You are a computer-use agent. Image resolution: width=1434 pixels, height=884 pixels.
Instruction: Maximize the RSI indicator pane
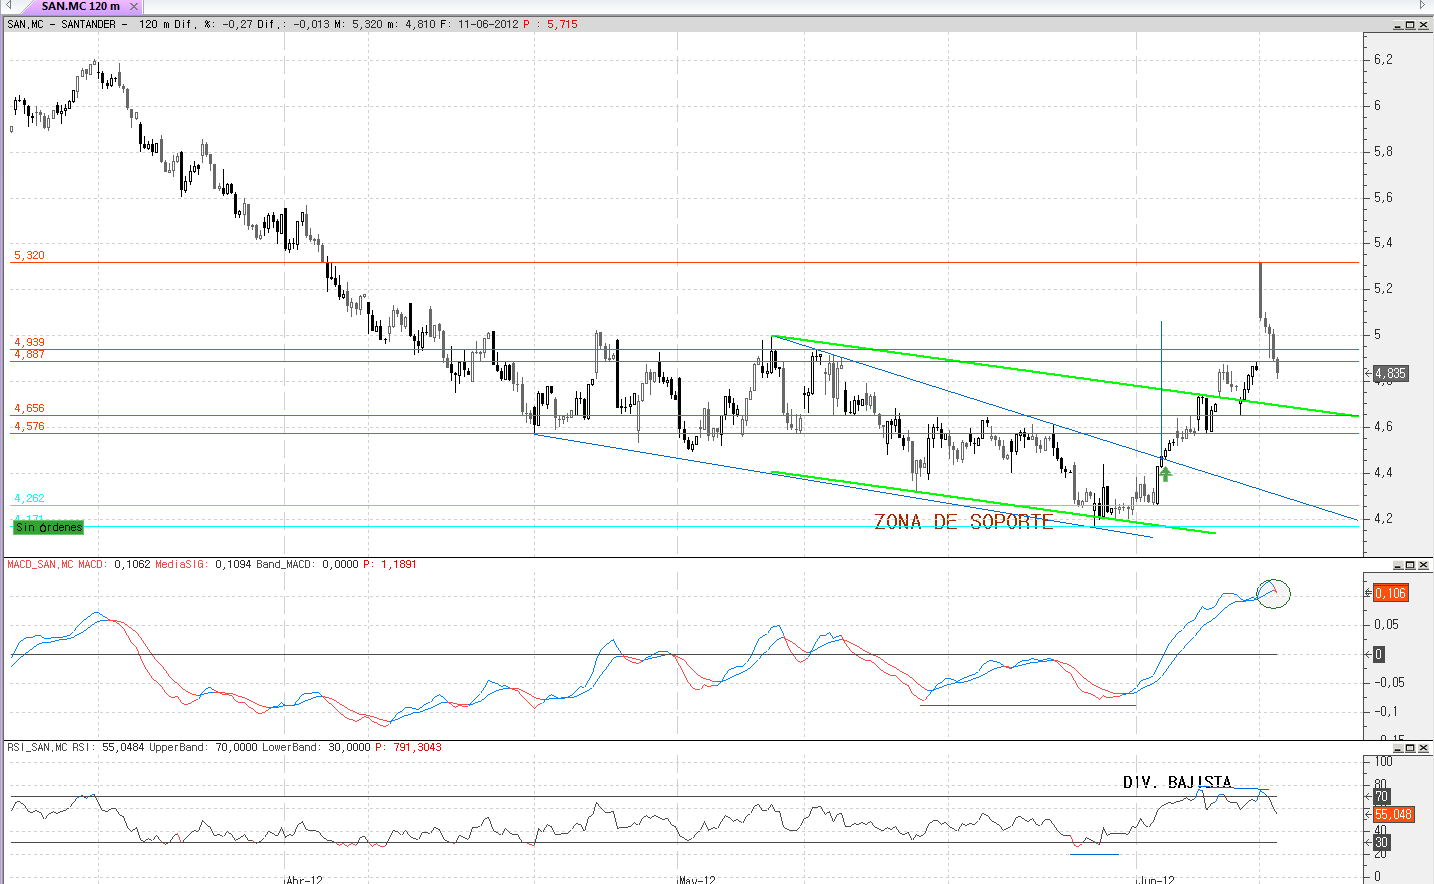click(x=1410, y=748)
